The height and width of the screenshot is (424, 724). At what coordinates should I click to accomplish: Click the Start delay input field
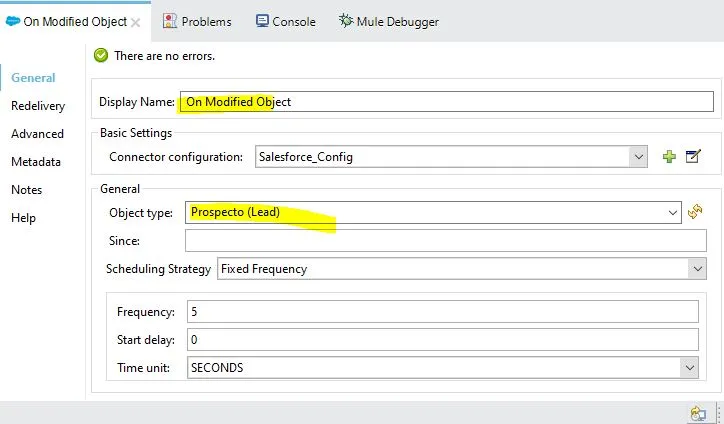[x=443, y=339]
